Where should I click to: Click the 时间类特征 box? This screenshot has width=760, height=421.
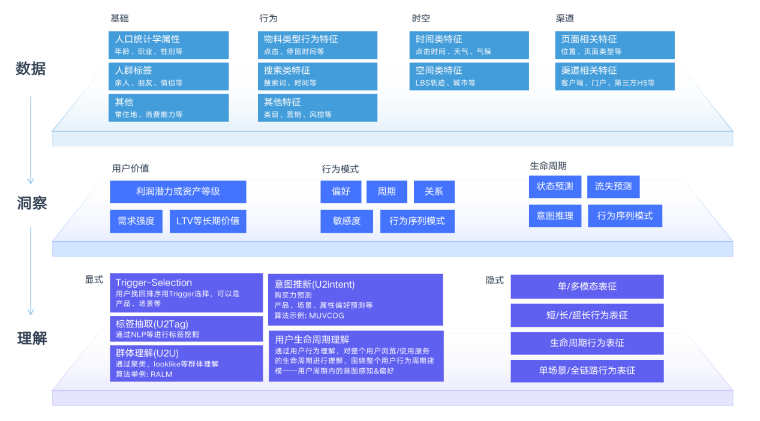point(469,45)
